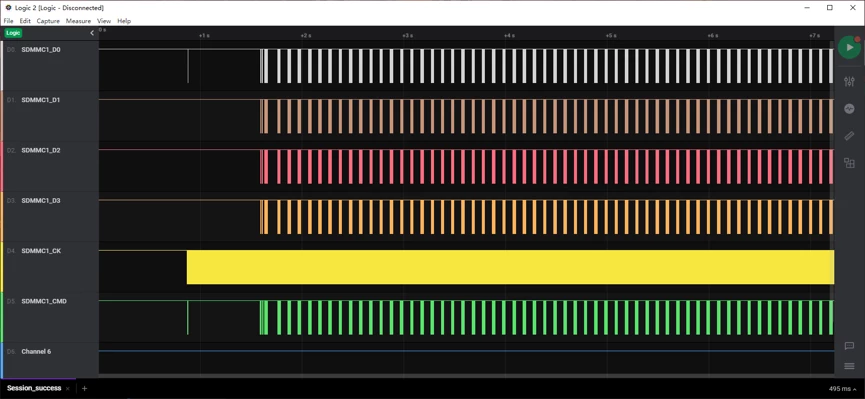The width and height of the screenshot is (865, 399).
Task: Click the yellow color strip of SDMMC1_CK
Action: 1,267
